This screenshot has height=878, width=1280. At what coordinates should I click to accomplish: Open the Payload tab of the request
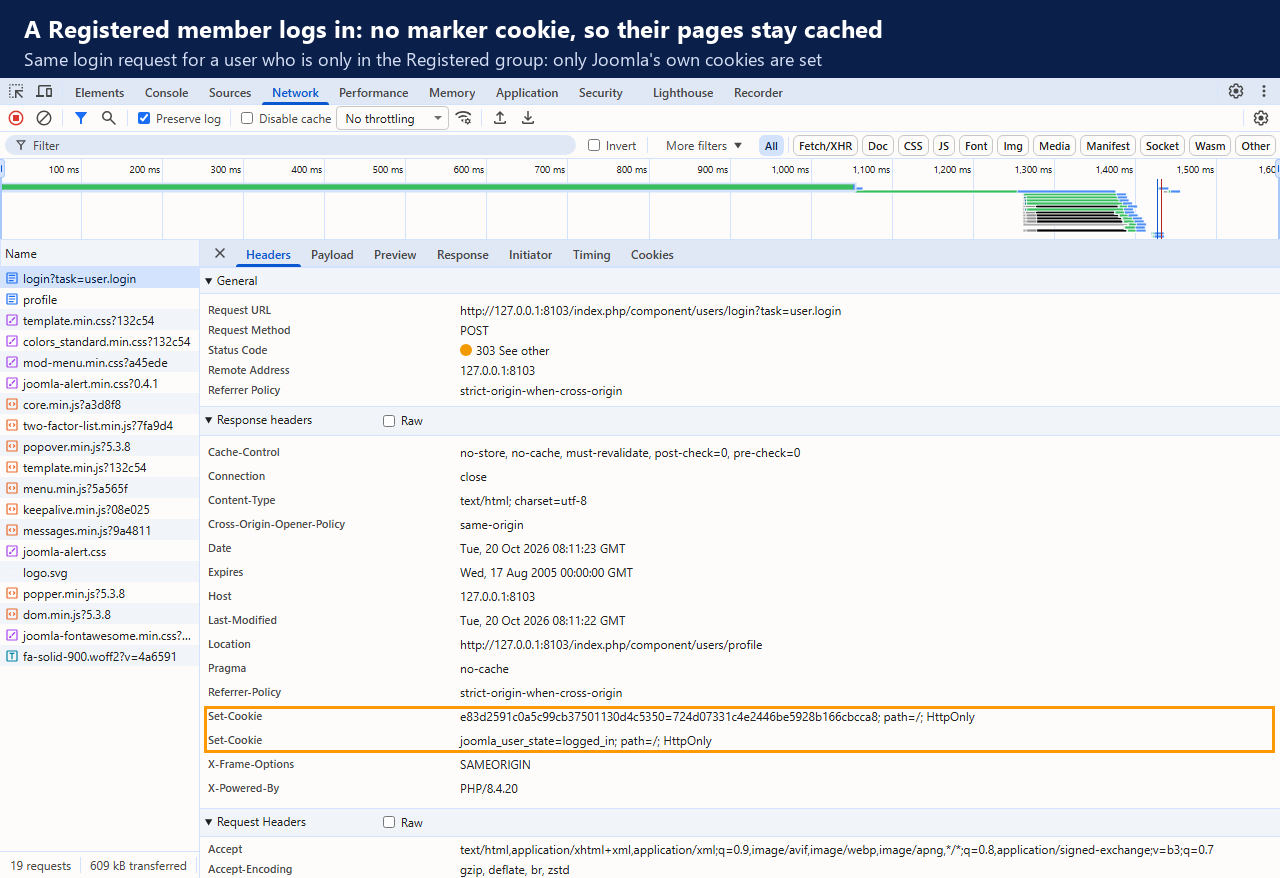332,255
